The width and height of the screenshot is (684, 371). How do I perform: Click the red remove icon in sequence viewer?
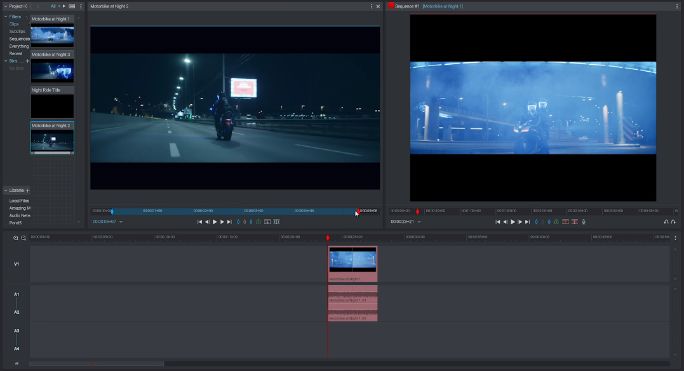pos(565,222)
